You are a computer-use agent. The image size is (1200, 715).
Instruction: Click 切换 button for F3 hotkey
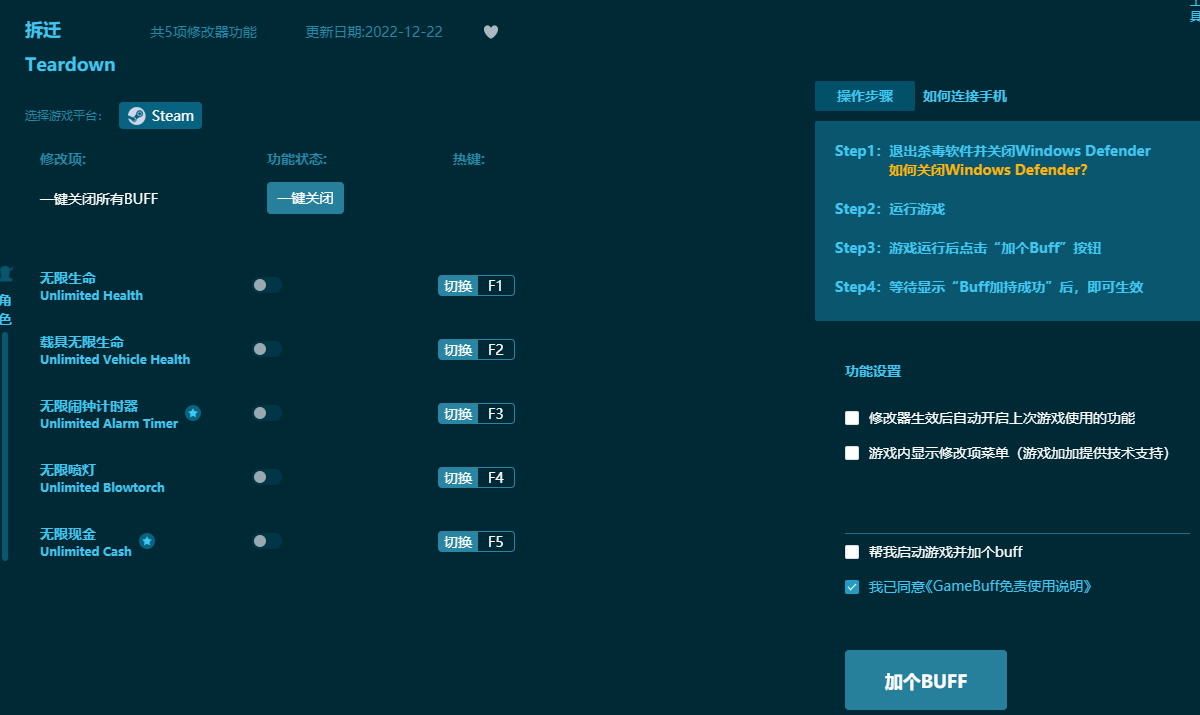tap(458, 414)
